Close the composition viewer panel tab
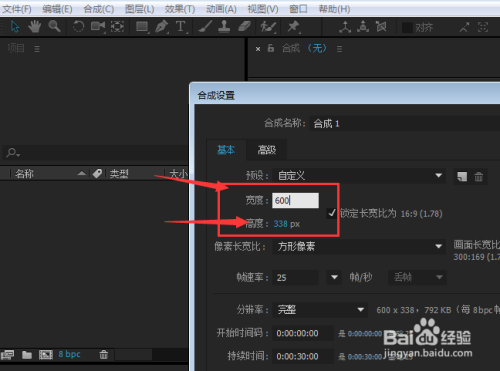The image size is (500, 371). point(258,49)
